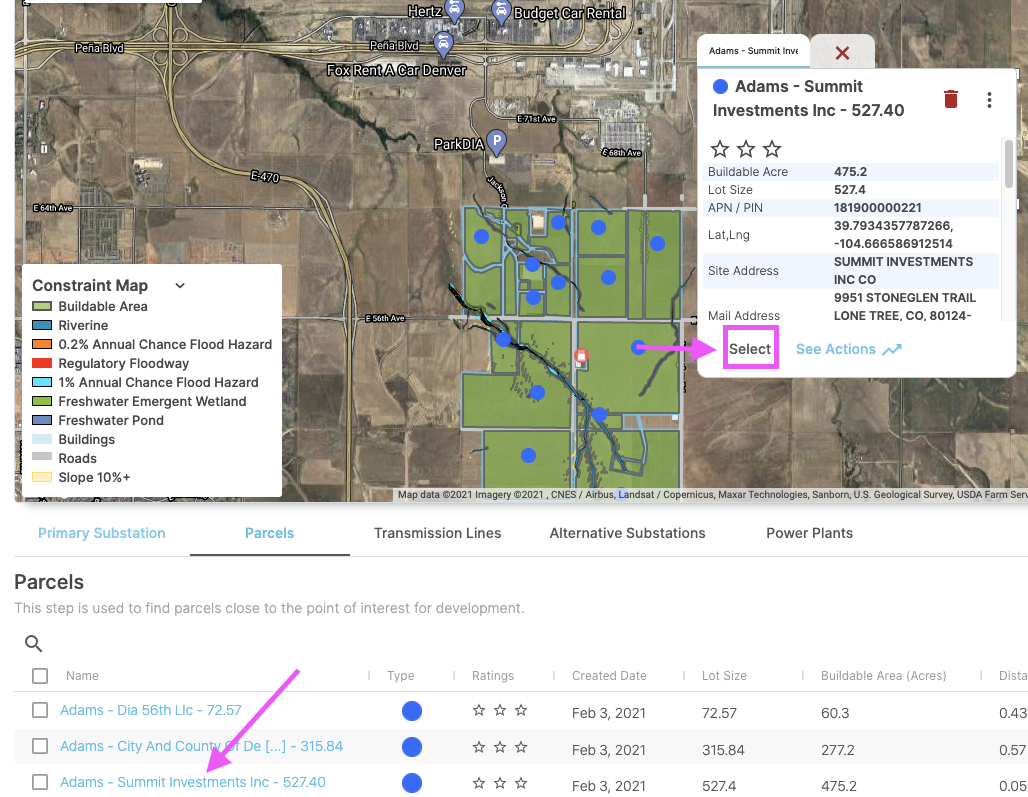Click the first rating star in the popup

pos(719,148)
